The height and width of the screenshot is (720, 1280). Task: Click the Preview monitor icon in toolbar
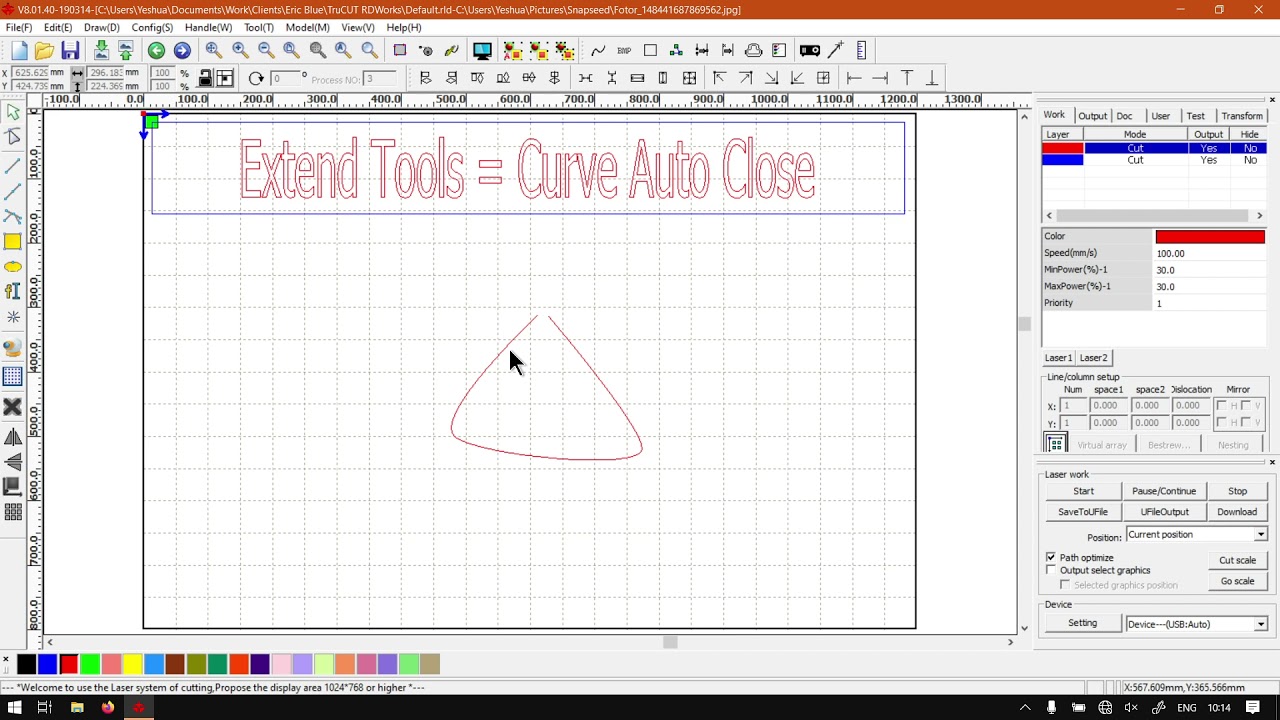[x=482, y=50]
